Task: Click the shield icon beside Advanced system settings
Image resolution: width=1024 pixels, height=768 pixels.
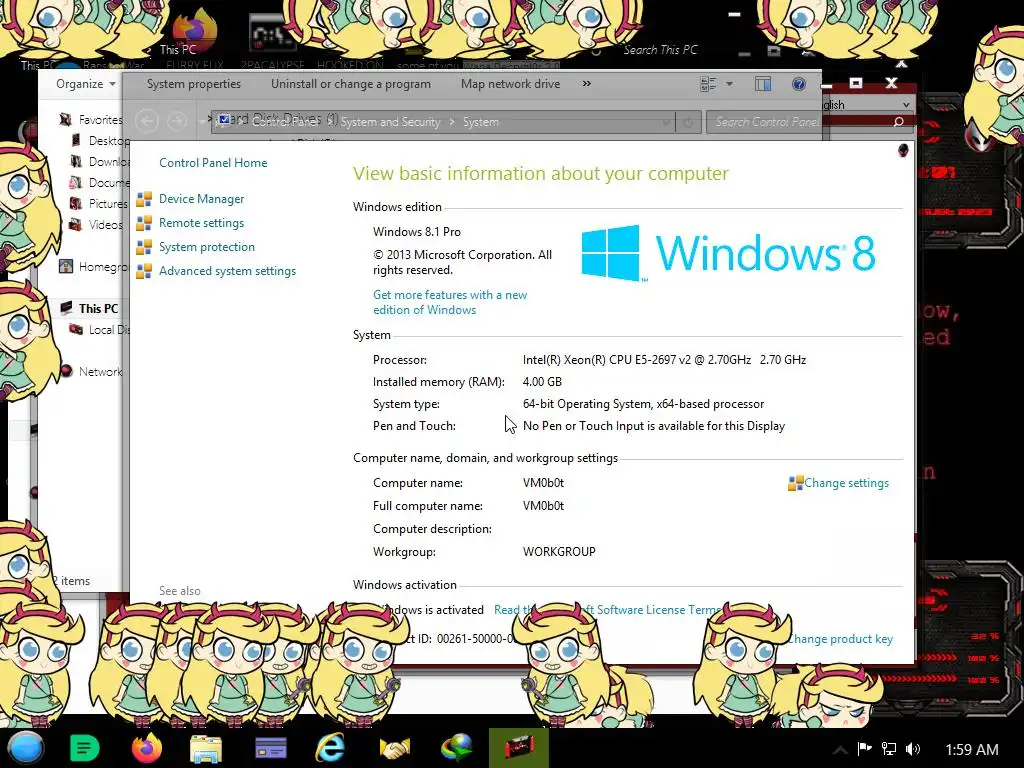Action: (x=144, y=271)
